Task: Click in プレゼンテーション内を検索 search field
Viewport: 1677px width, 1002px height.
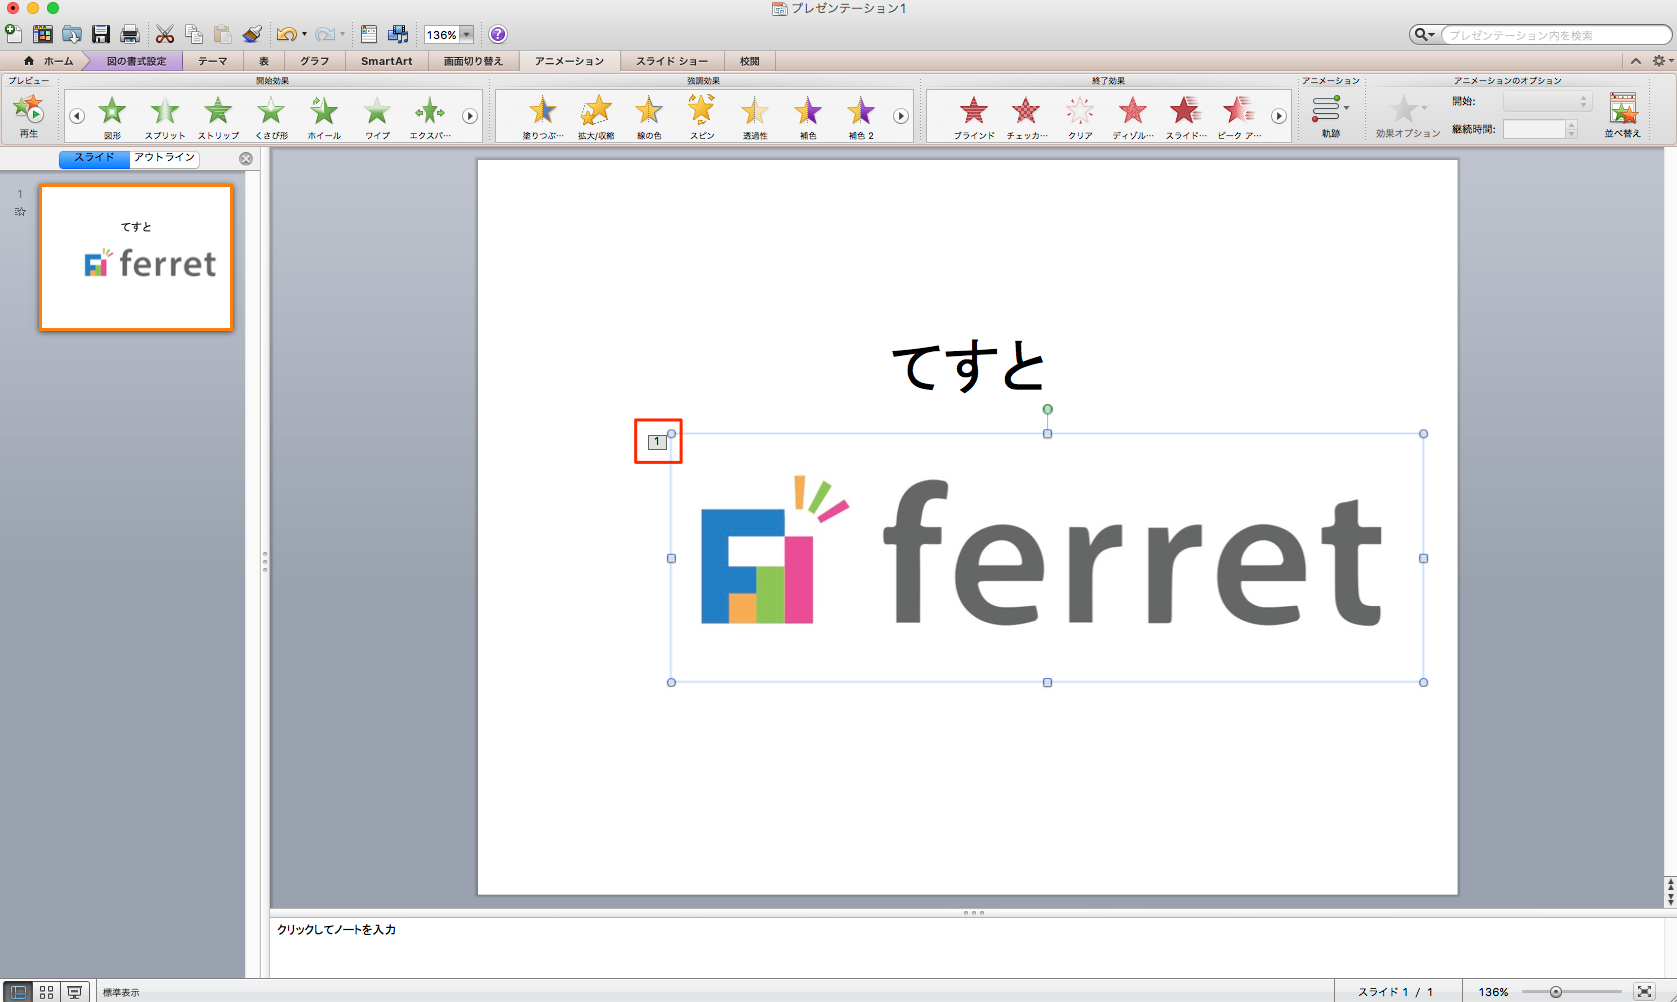Action: coord(1555,35)
